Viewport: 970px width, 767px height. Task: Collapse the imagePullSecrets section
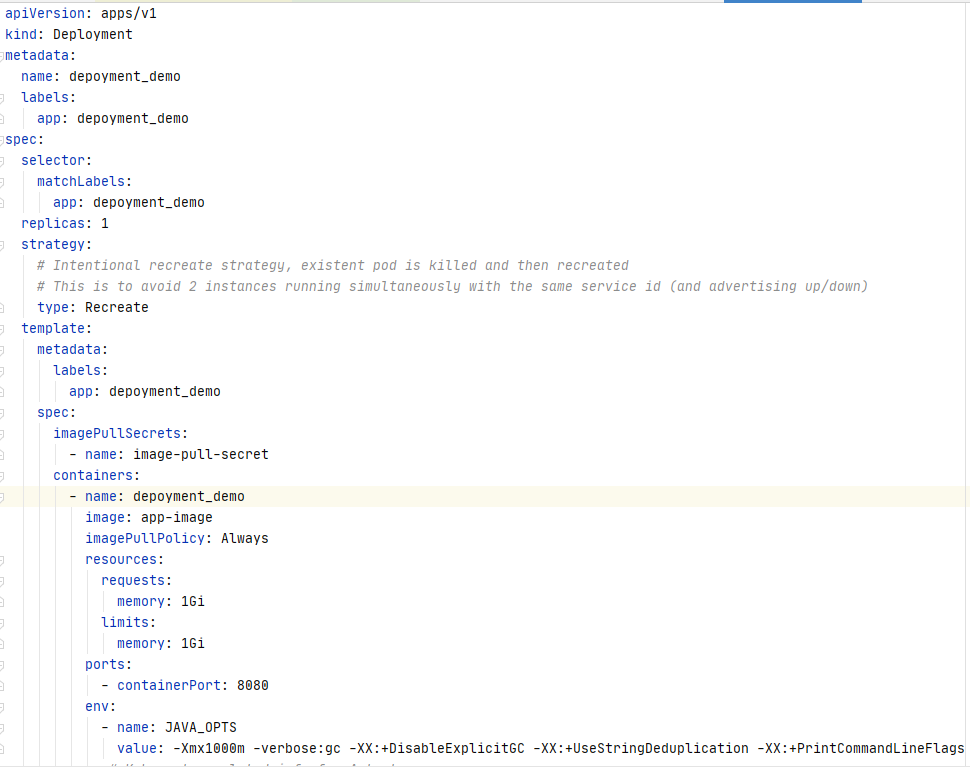click(5, 433)
